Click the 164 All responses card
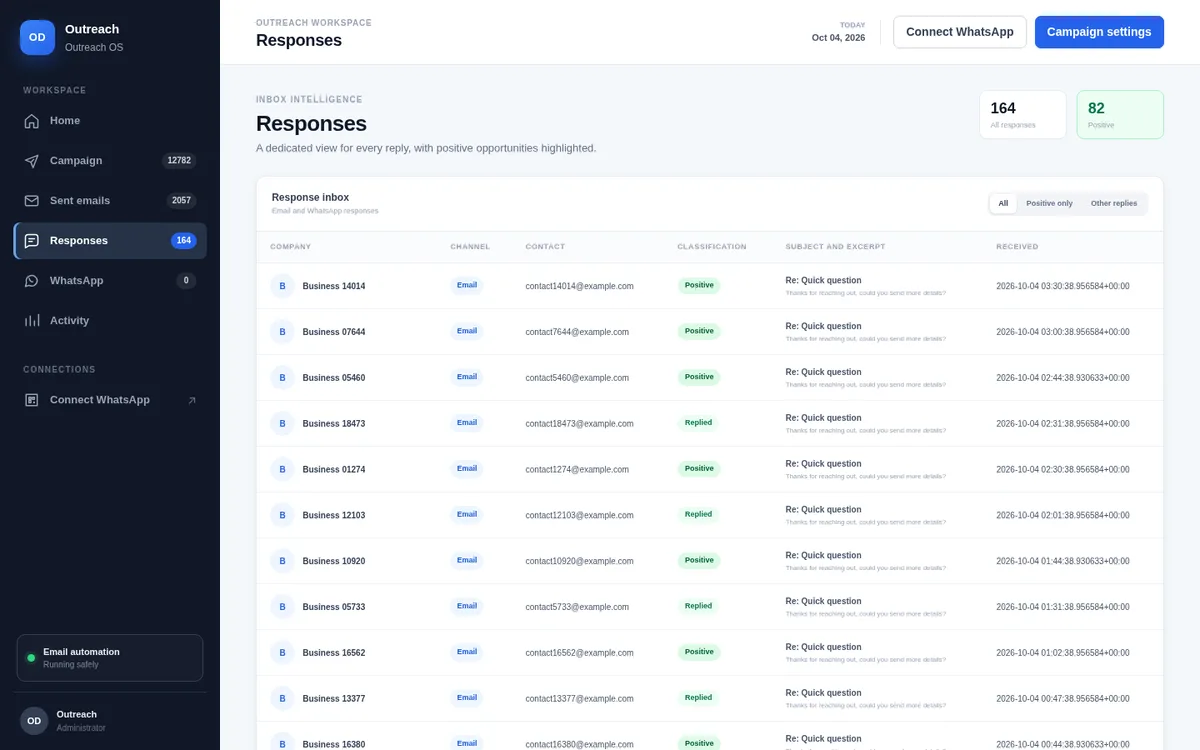This screenshot has width=1200, height=750. (1023, 115)
